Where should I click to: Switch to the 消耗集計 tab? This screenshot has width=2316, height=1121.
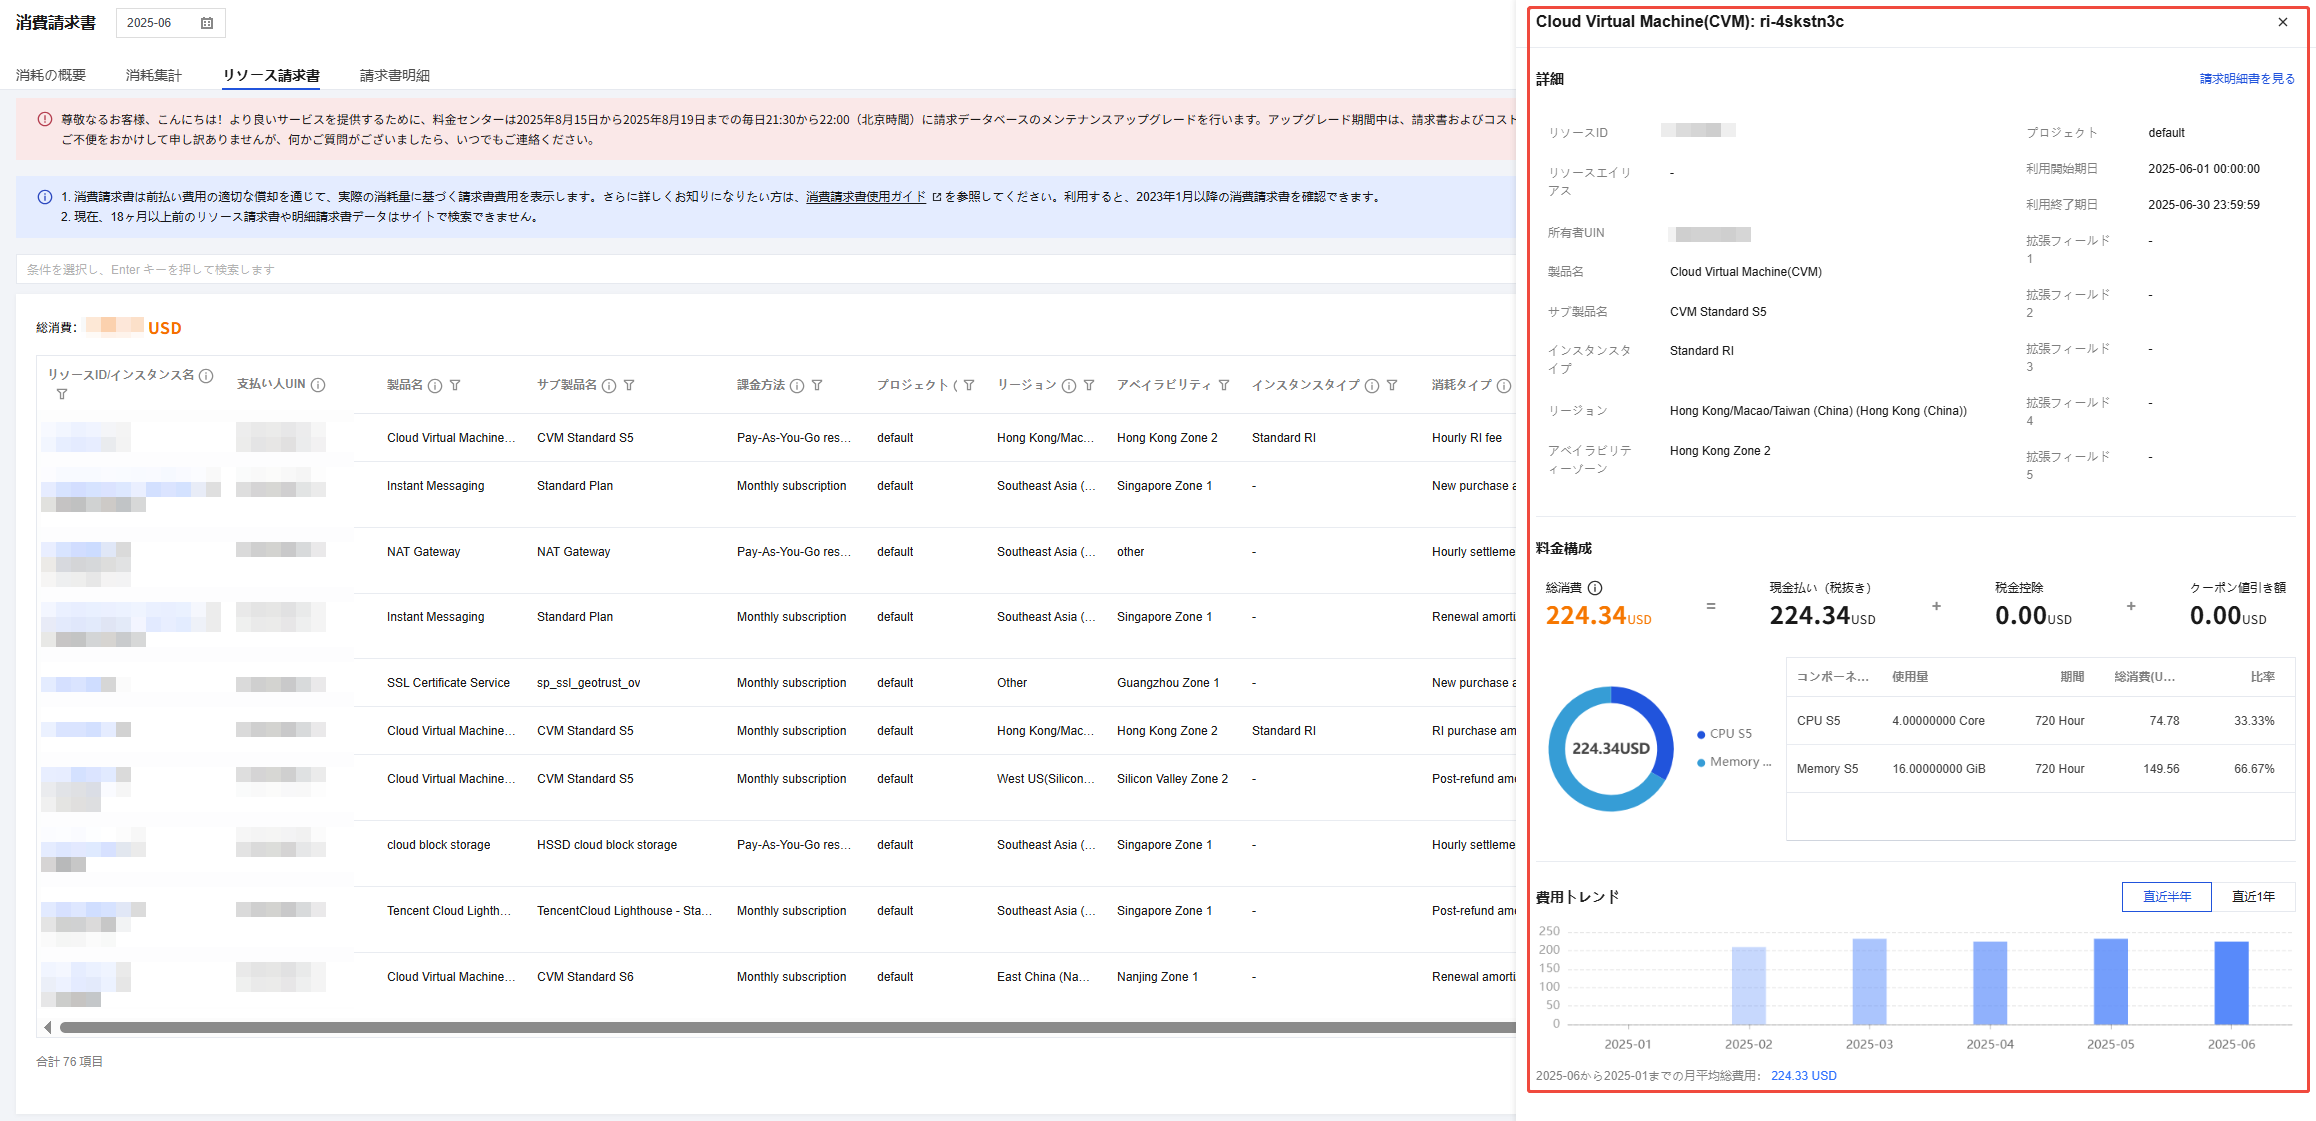[x=154, y=75]
